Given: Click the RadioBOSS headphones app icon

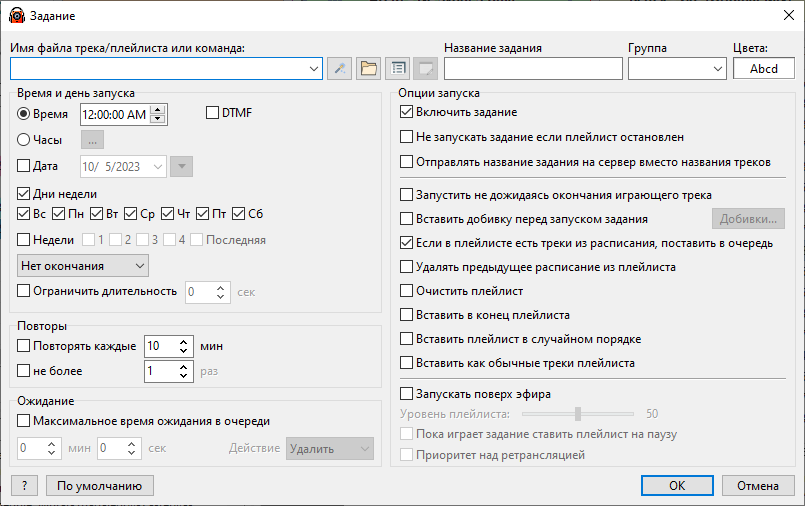Looking at the screenshot, I should tap(17, 16).
